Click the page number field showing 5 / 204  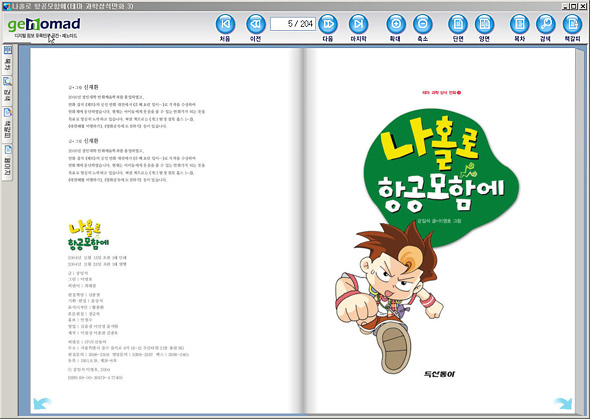point(293,24)
